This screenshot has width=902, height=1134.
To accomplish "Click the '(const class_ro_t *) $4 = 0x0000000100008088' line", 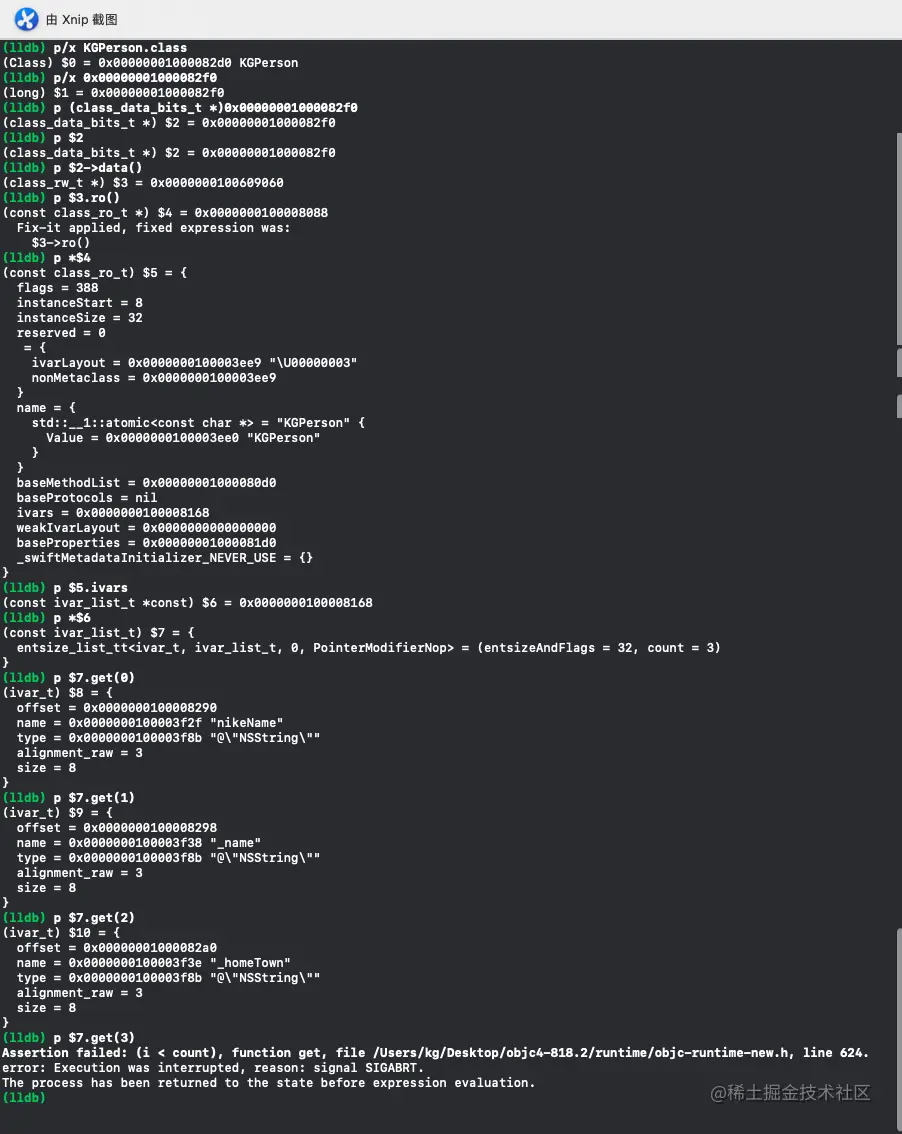I will (166, 213).
